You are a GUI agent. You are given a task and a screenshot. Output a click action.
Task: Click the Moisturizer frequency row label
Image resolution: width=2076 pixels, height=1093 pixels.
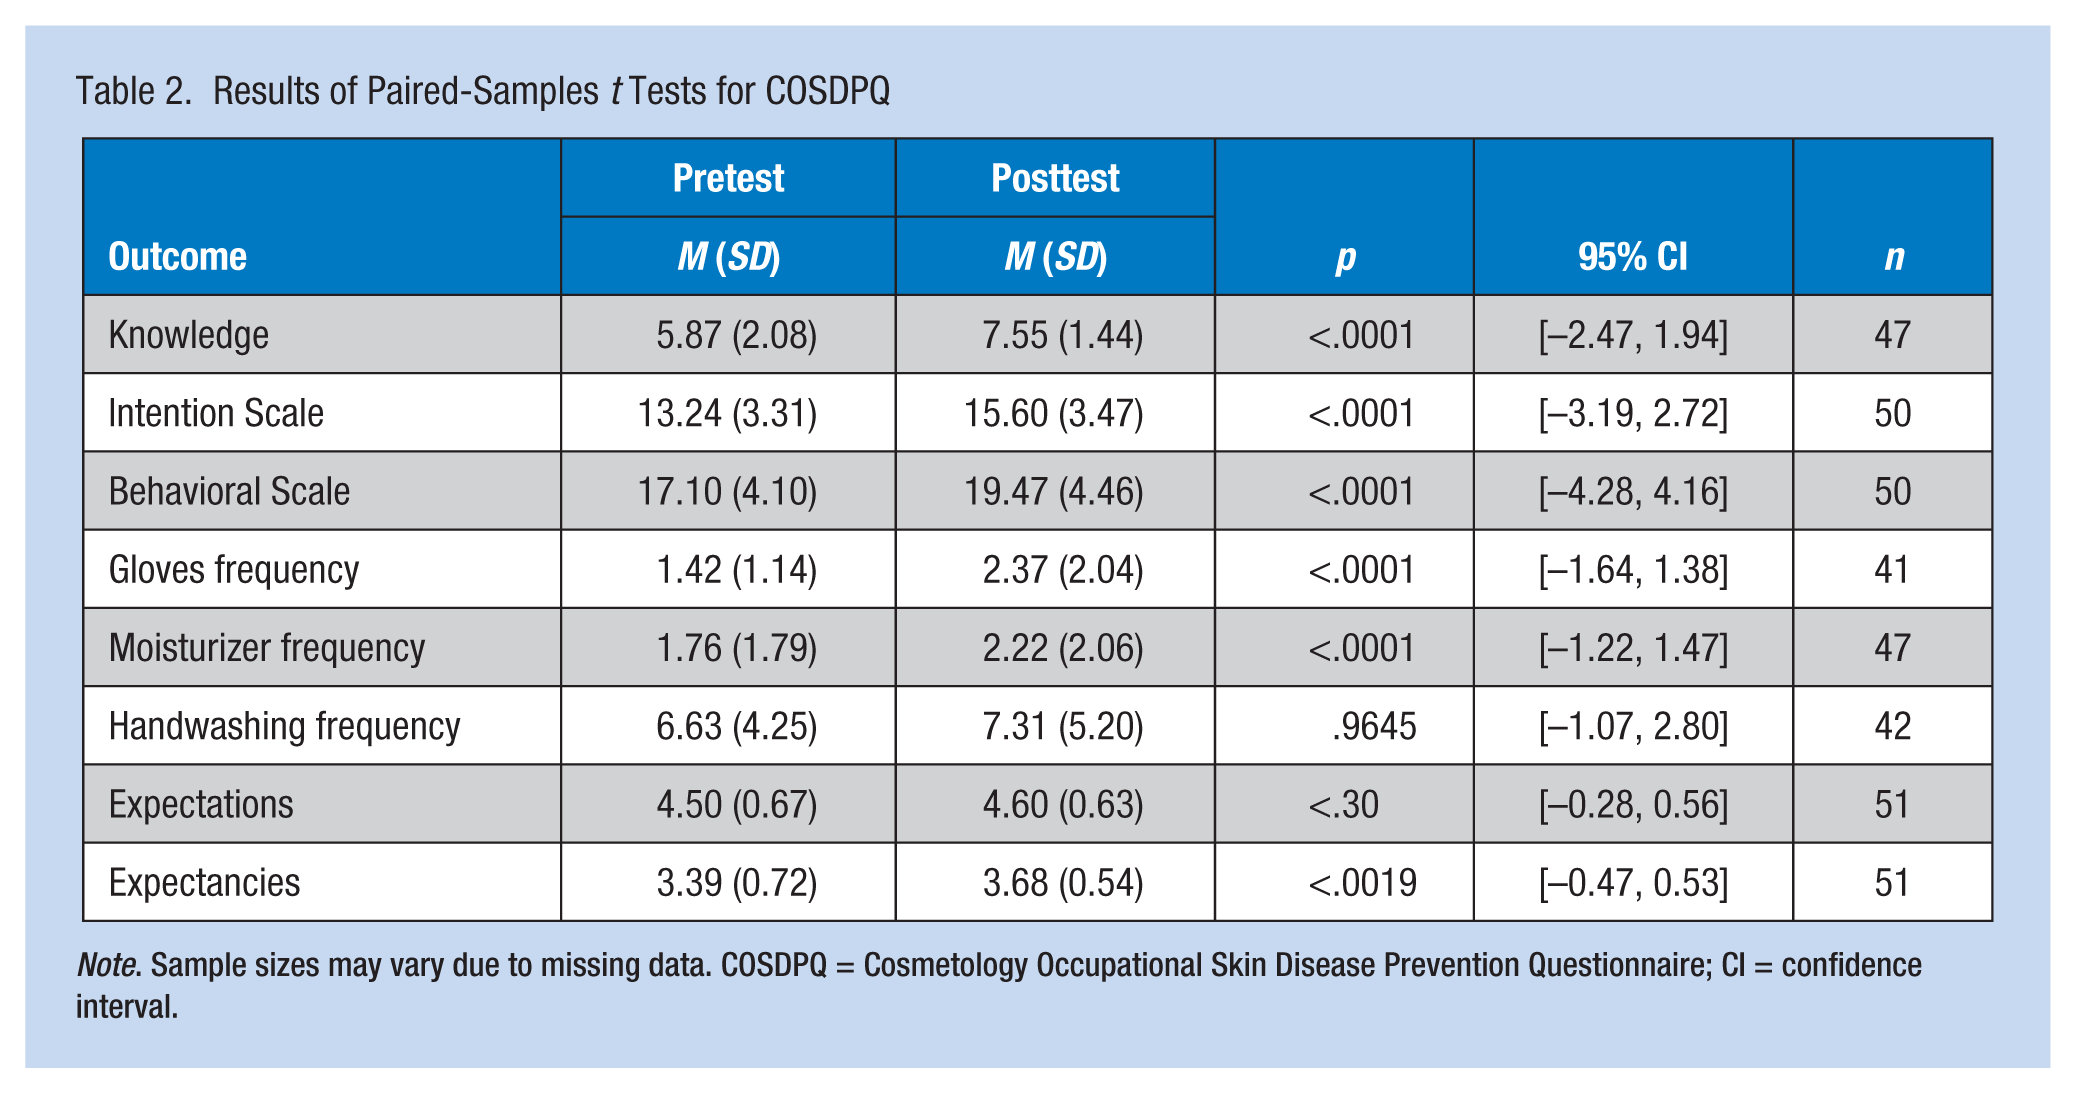tap(266, 648)
